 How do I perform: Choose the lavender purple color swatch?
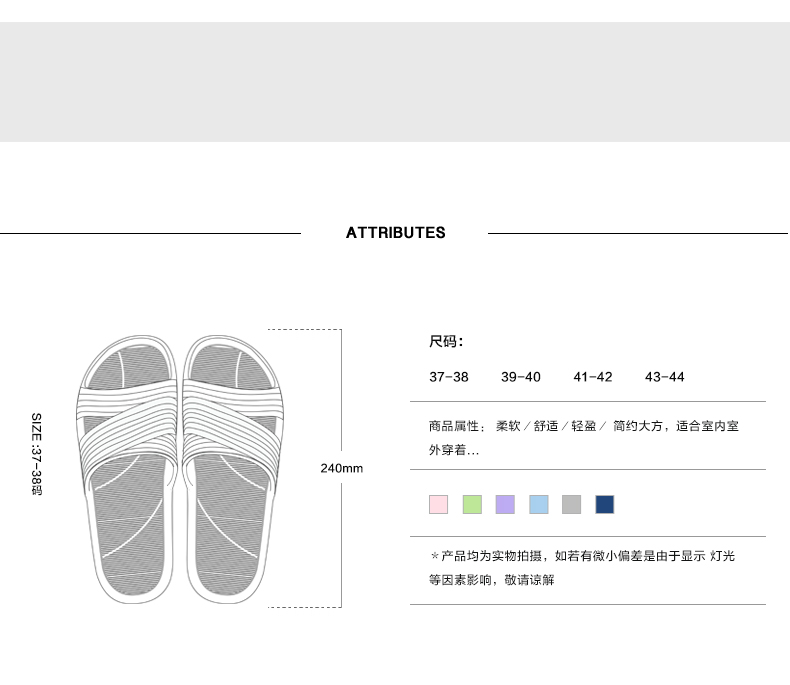(x=505, y=504)
